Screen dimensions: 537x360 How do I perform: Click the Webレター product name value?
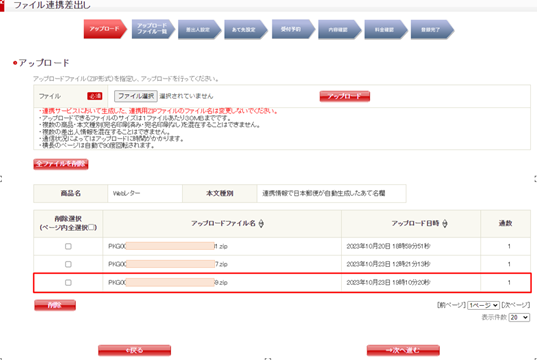126,194
